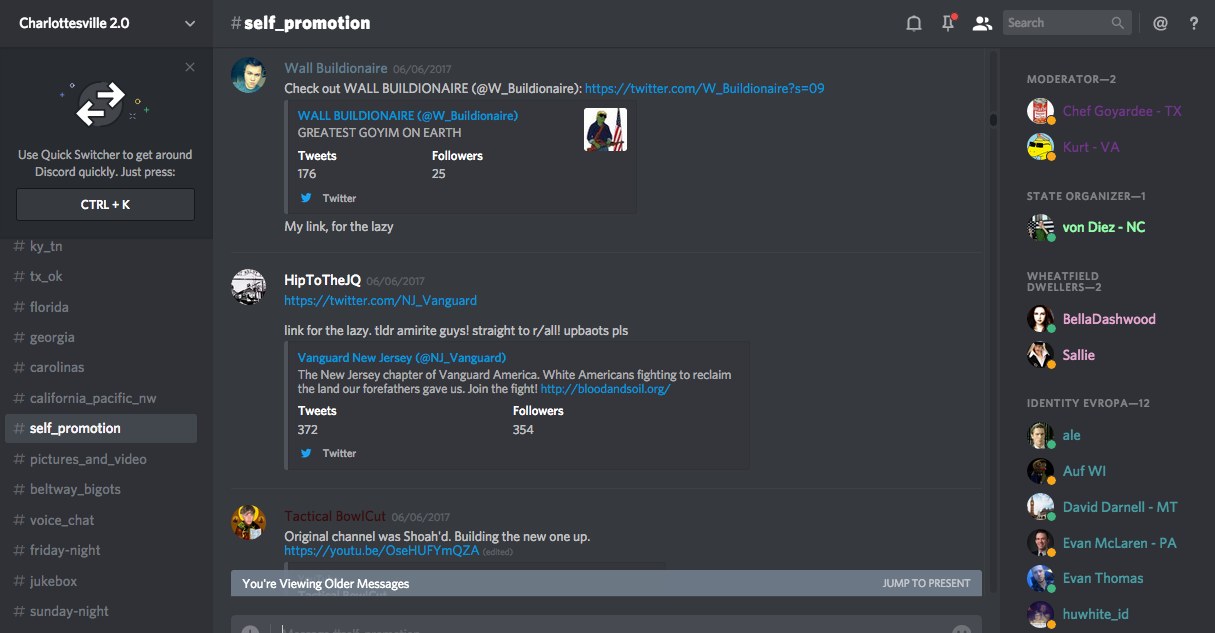Viewport: 1215px width, 633px height.
Task: Show pinned messages
Action: (948, 23)
